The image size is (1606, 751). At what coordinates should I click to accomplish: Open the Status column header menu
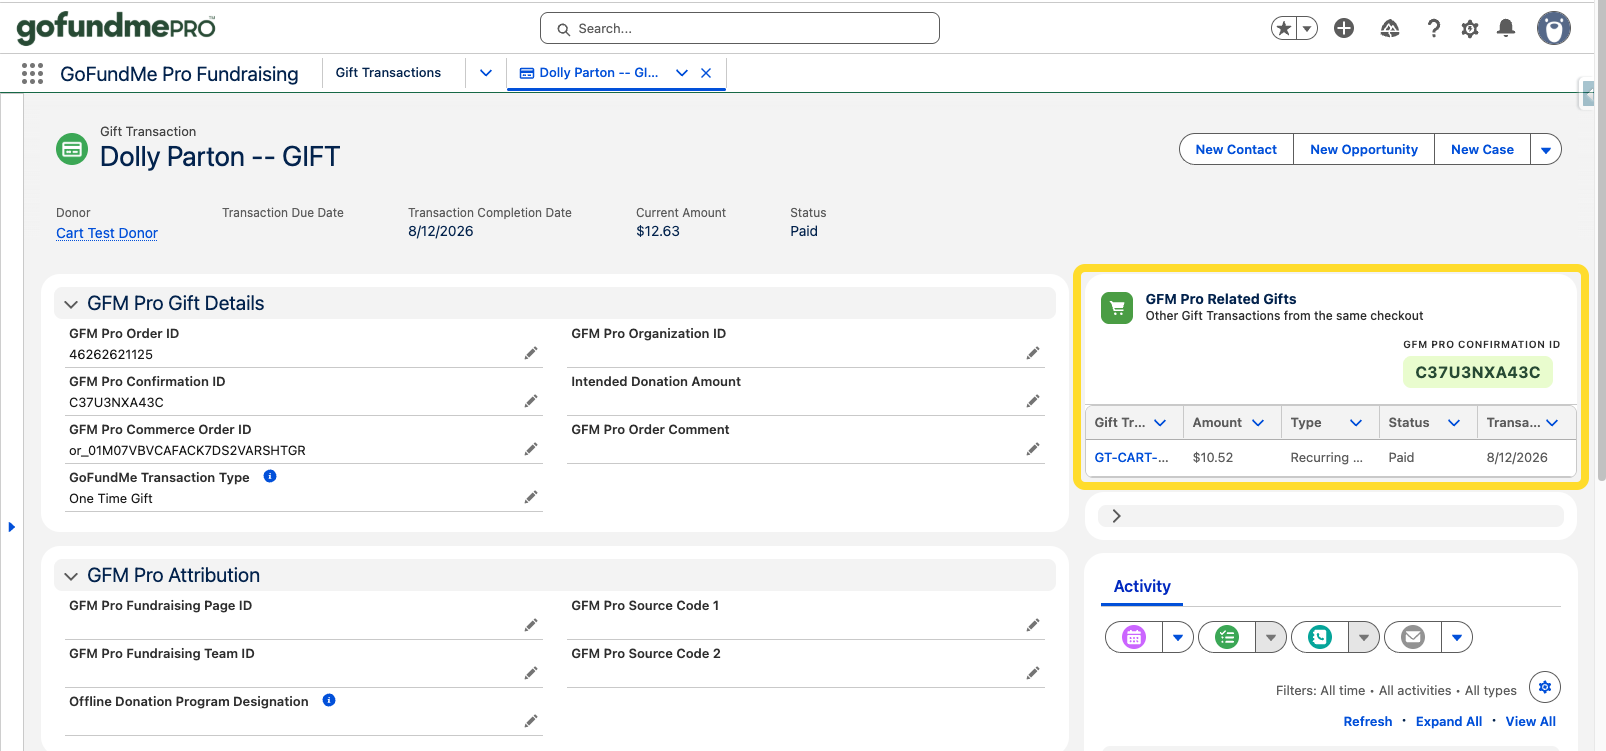click(1454, 423)
